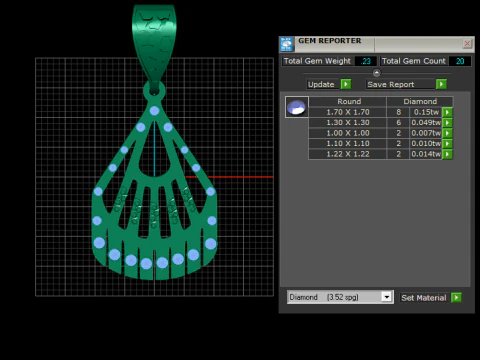
Task: Click Save Report button
Action: 400,84
